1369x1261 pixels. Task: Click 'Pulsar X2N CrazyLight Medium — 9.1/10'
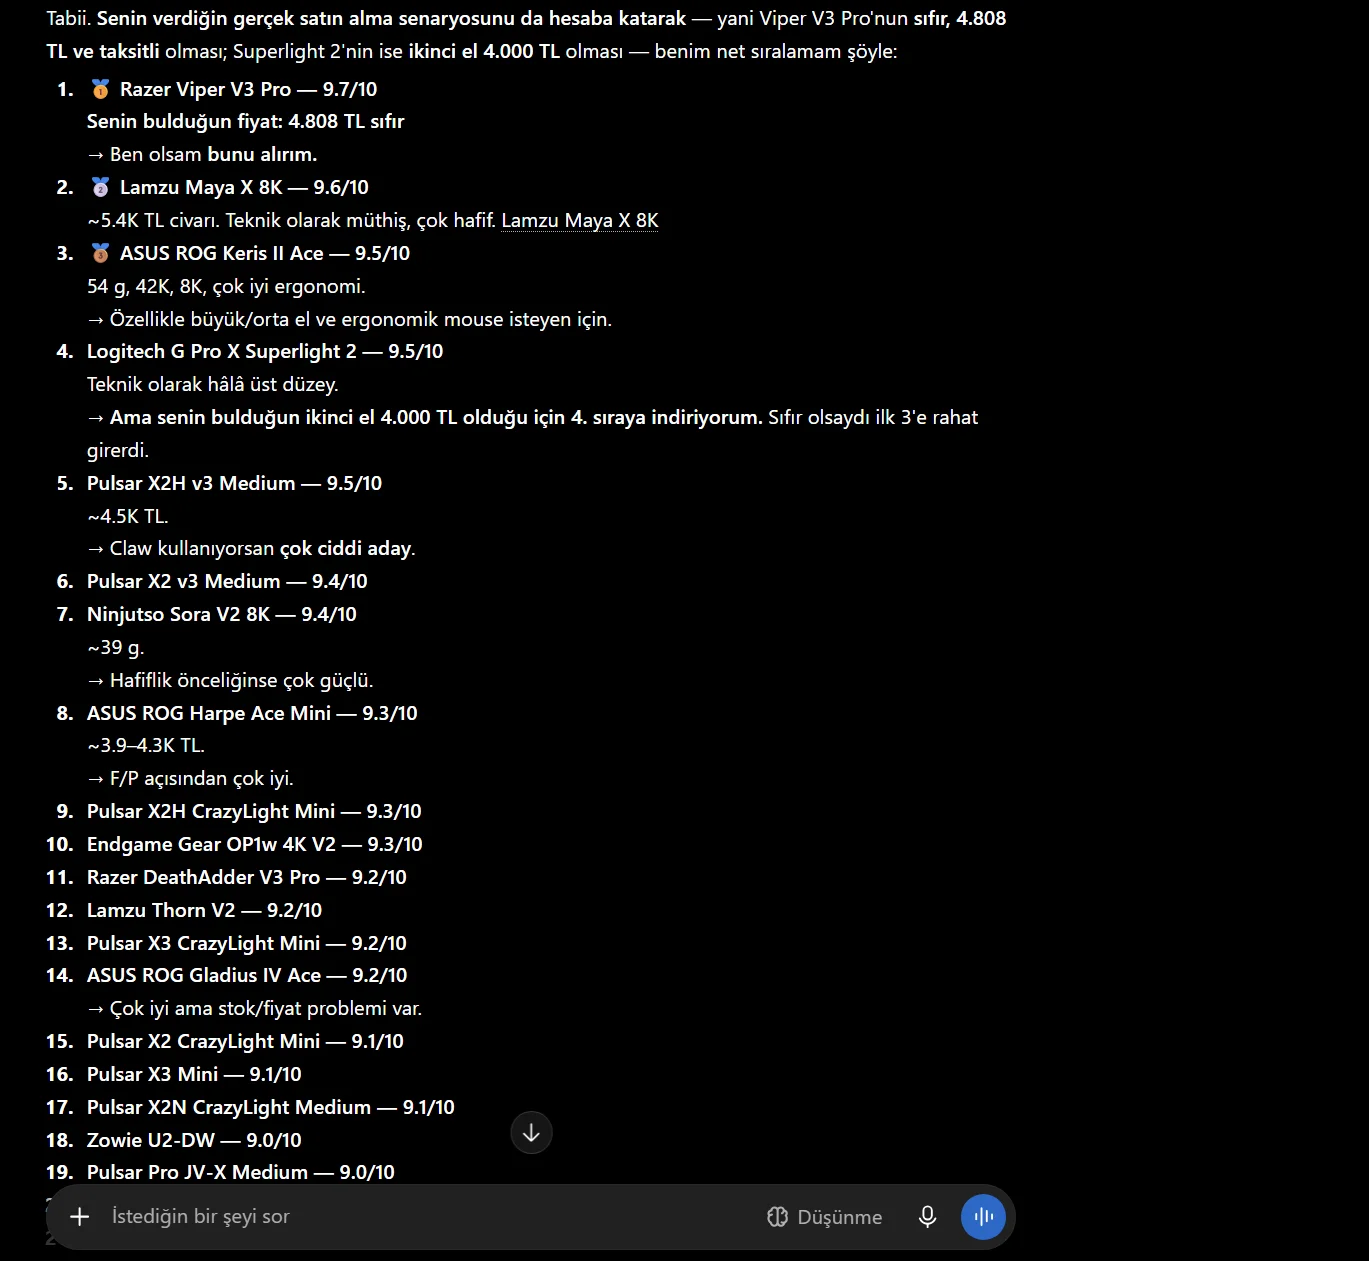pos(271,1107)
